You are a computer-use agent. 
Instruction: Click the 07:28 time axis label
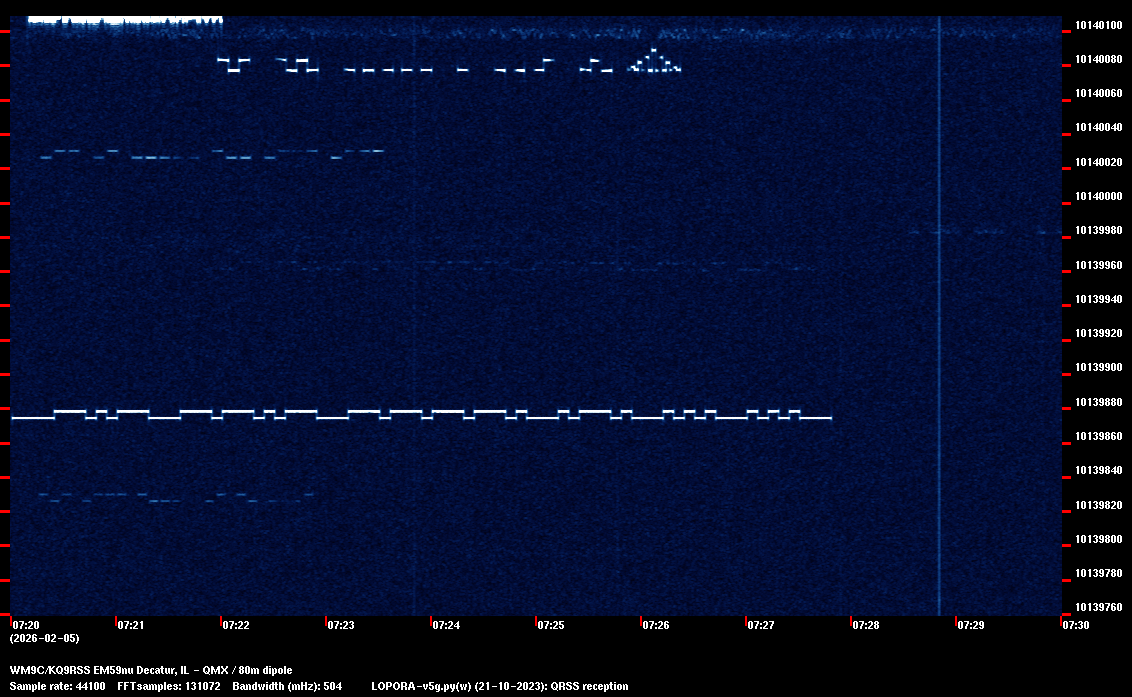coord(866,625)
